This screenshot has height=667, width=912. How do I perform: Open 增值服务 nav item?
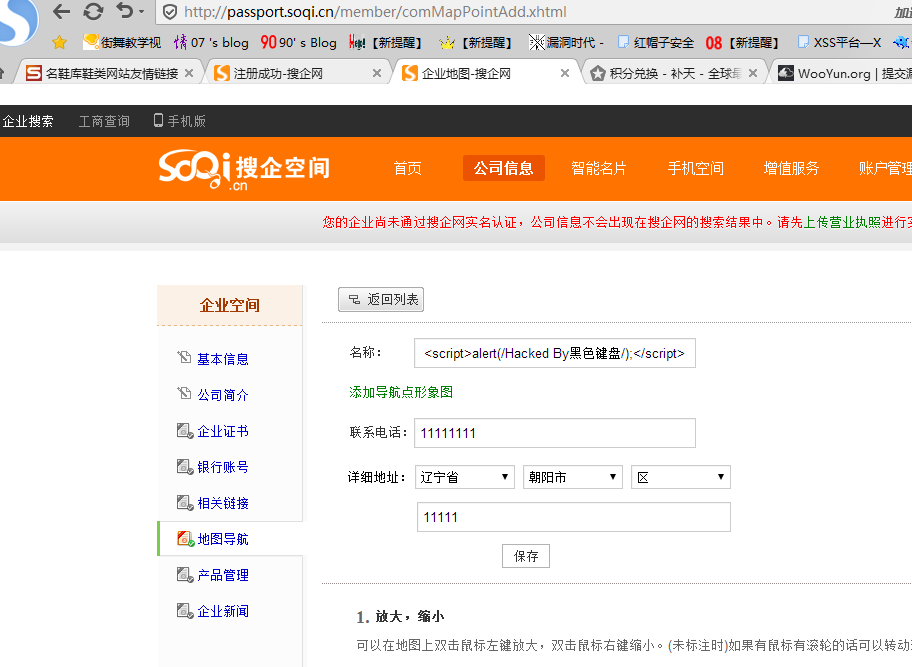(792, 169)
